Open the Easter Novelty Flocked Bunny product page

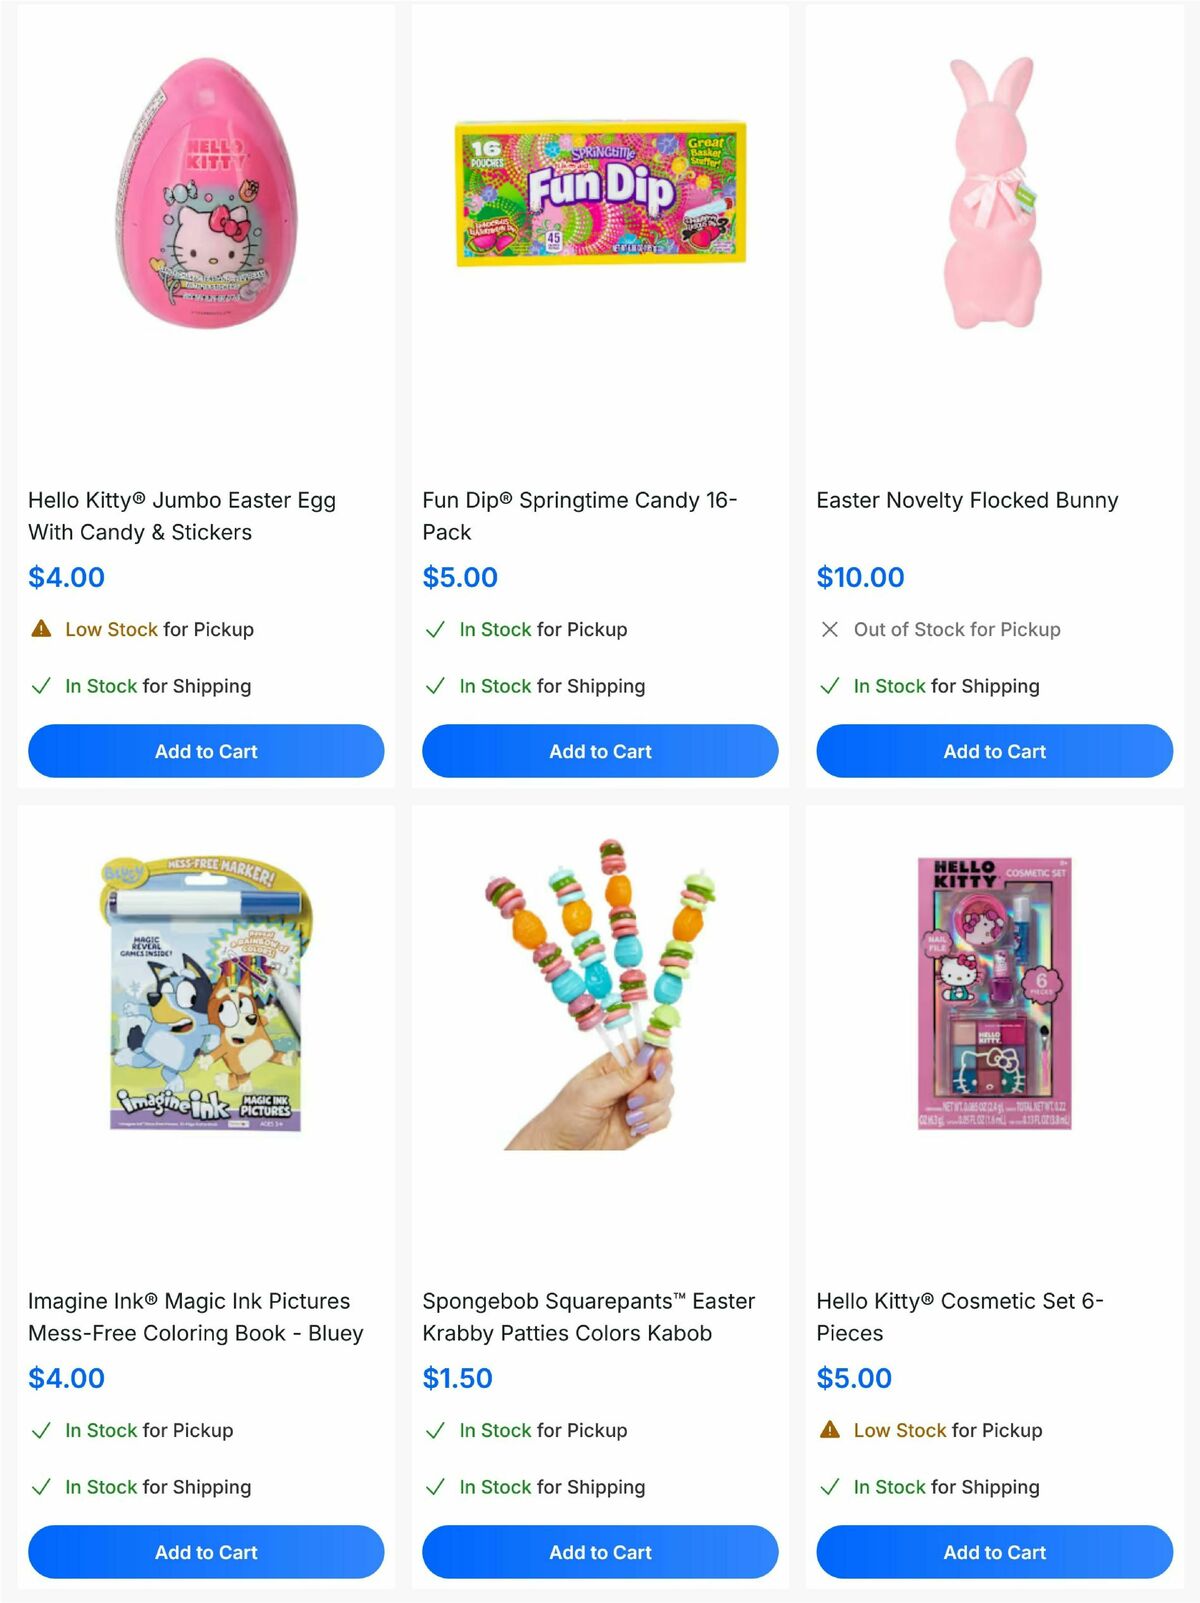pos(968,501)
